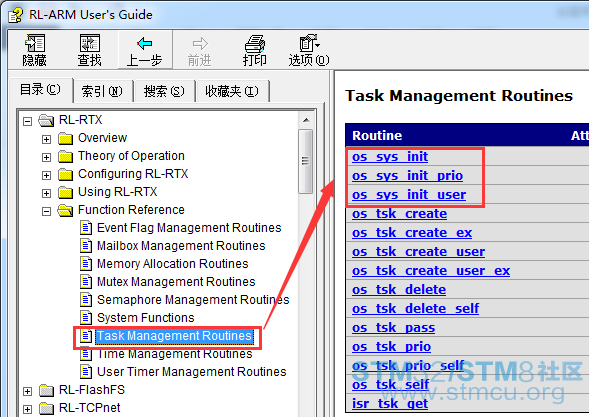Click the Locate (查找) toolbar icon

(x=89, y=43)
